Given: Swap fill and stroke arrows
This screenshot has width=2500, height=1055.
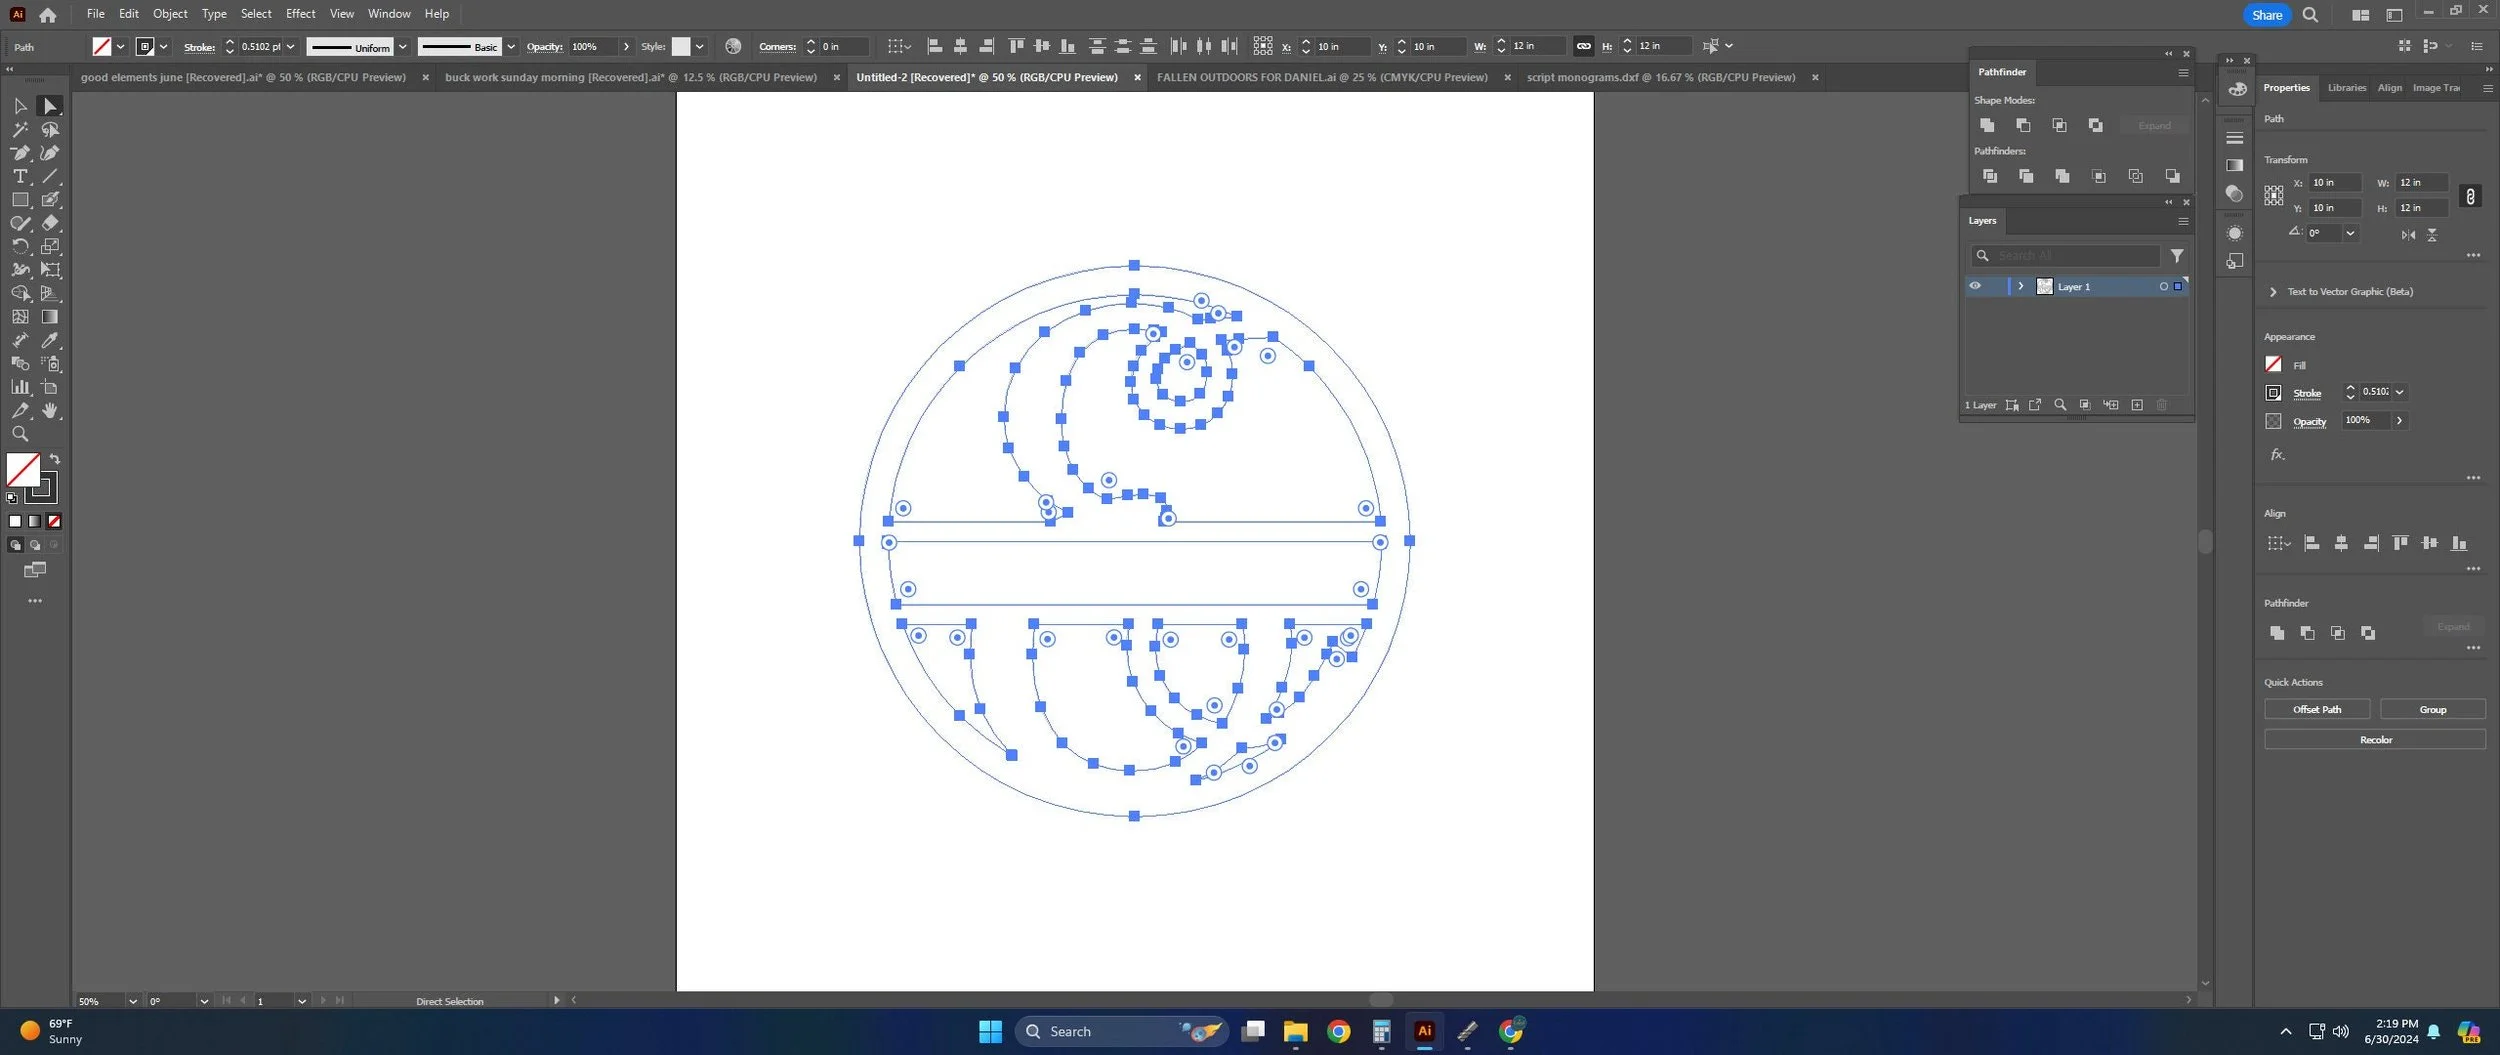Looking at the screenshot, I should (55, 459).
